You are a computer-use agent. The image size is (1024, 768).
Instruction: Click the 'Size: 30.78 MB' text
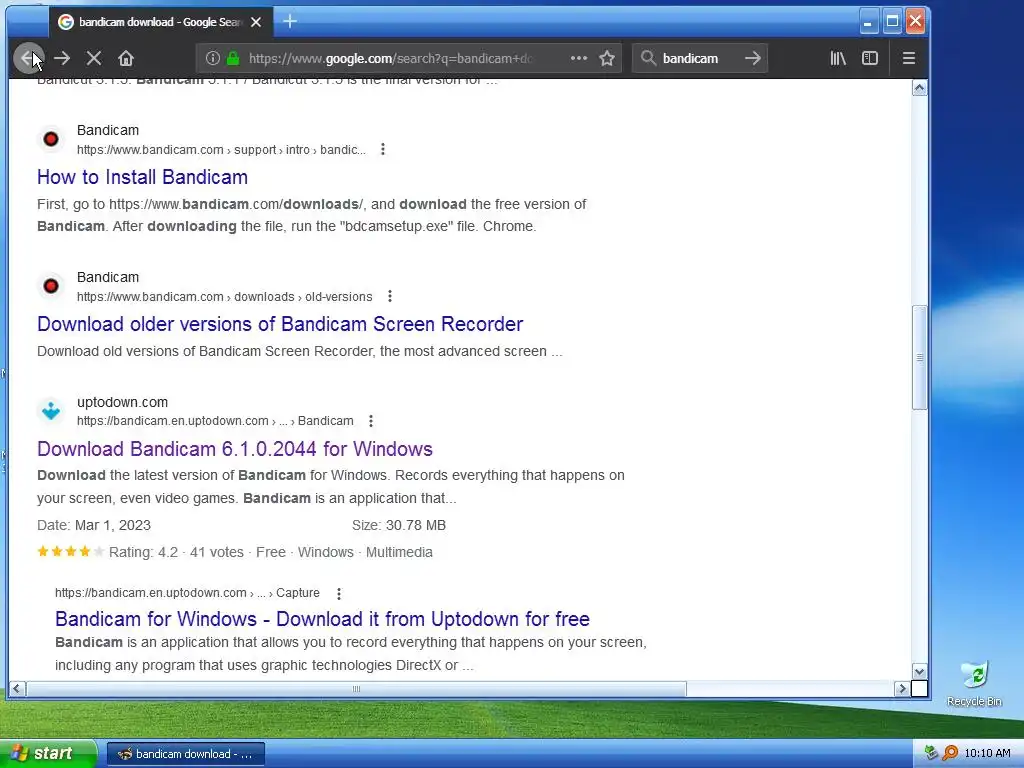[399, 525]
